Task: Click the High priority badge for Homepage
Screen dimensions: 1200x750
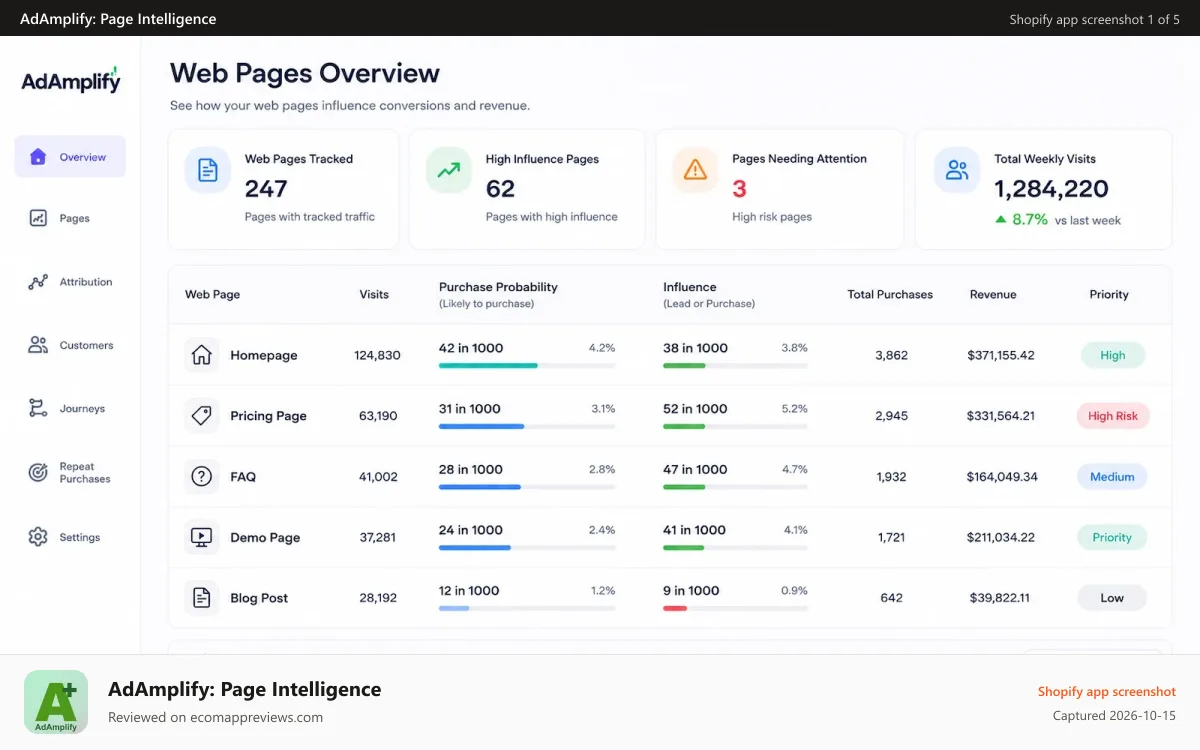Action: 1113,355
